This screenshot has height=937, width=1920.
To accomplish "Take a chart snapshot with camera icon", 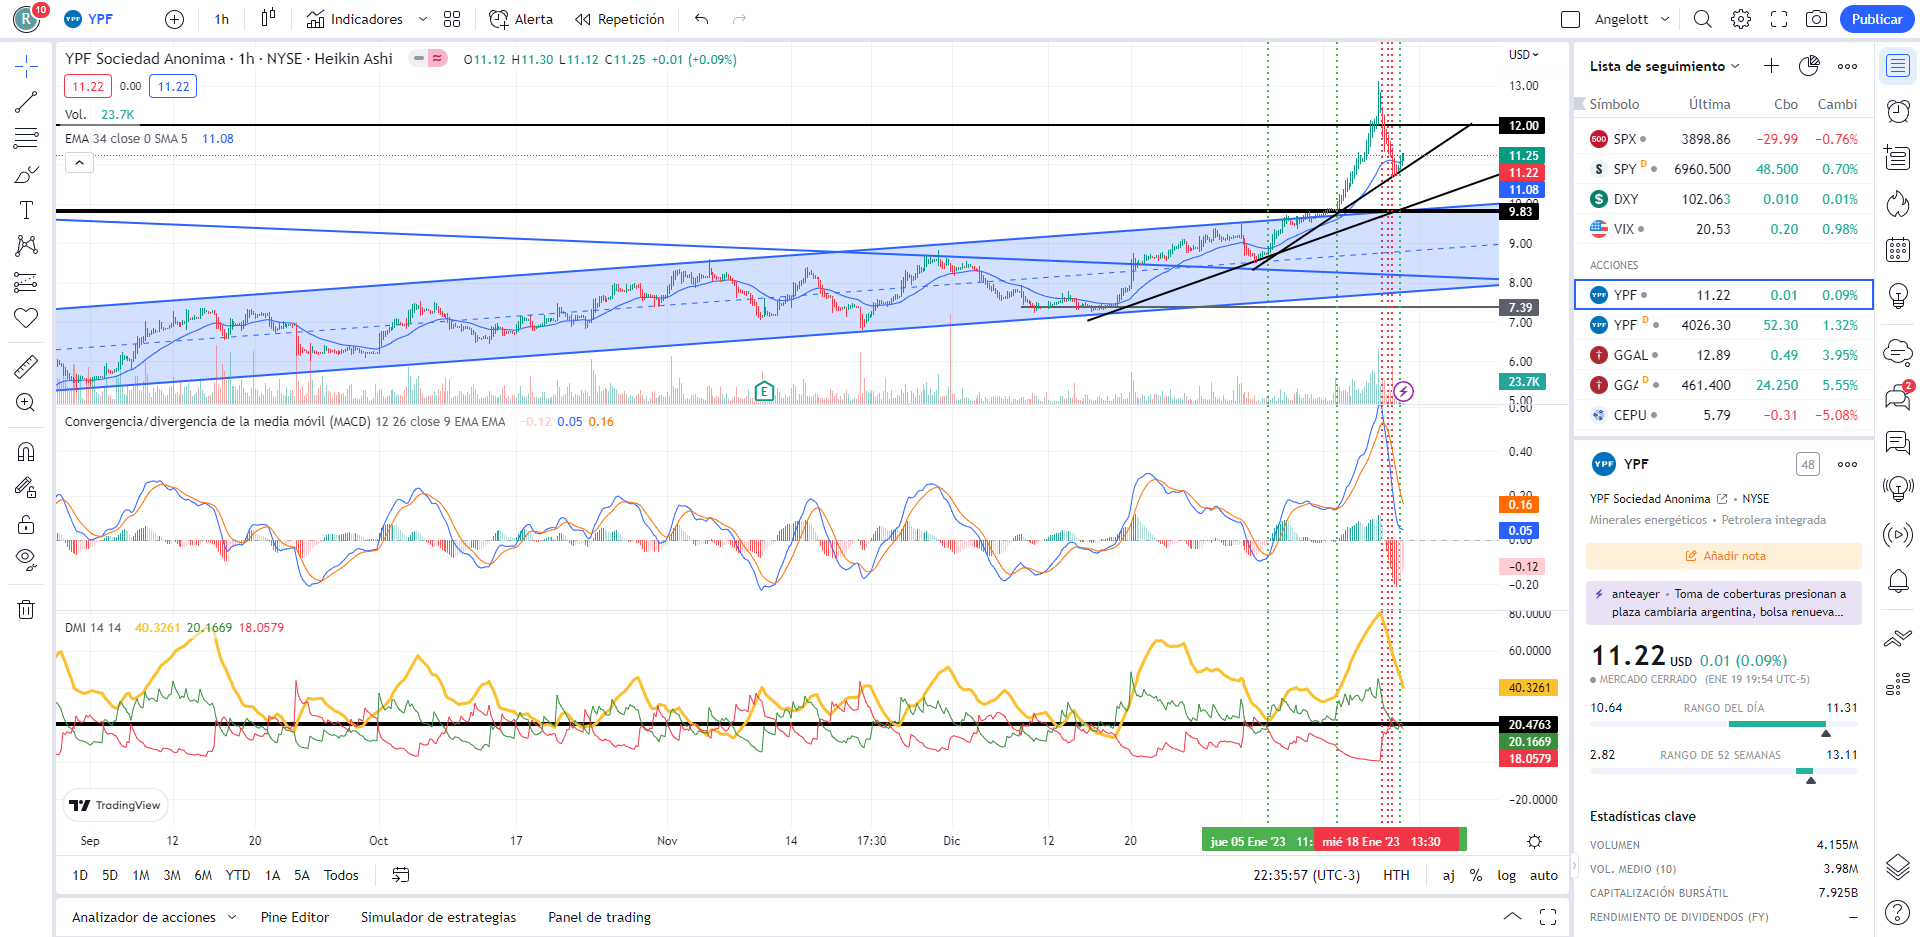I will [1816, 19].
